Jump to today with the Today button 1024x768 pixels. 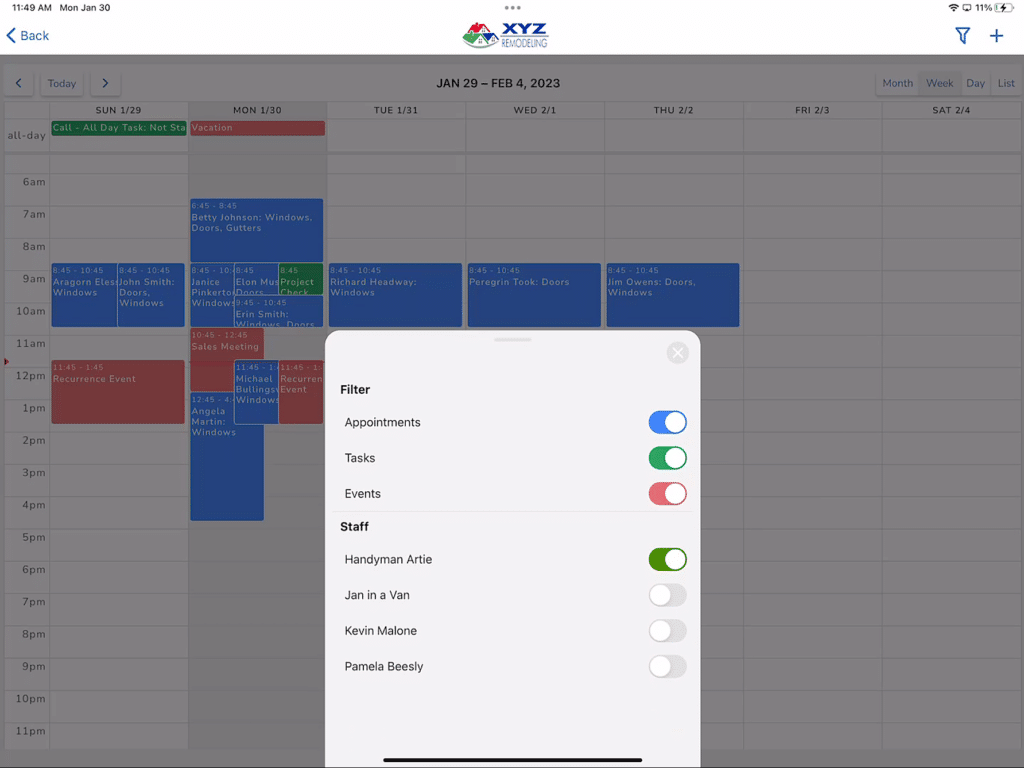[x=61, y=83]
